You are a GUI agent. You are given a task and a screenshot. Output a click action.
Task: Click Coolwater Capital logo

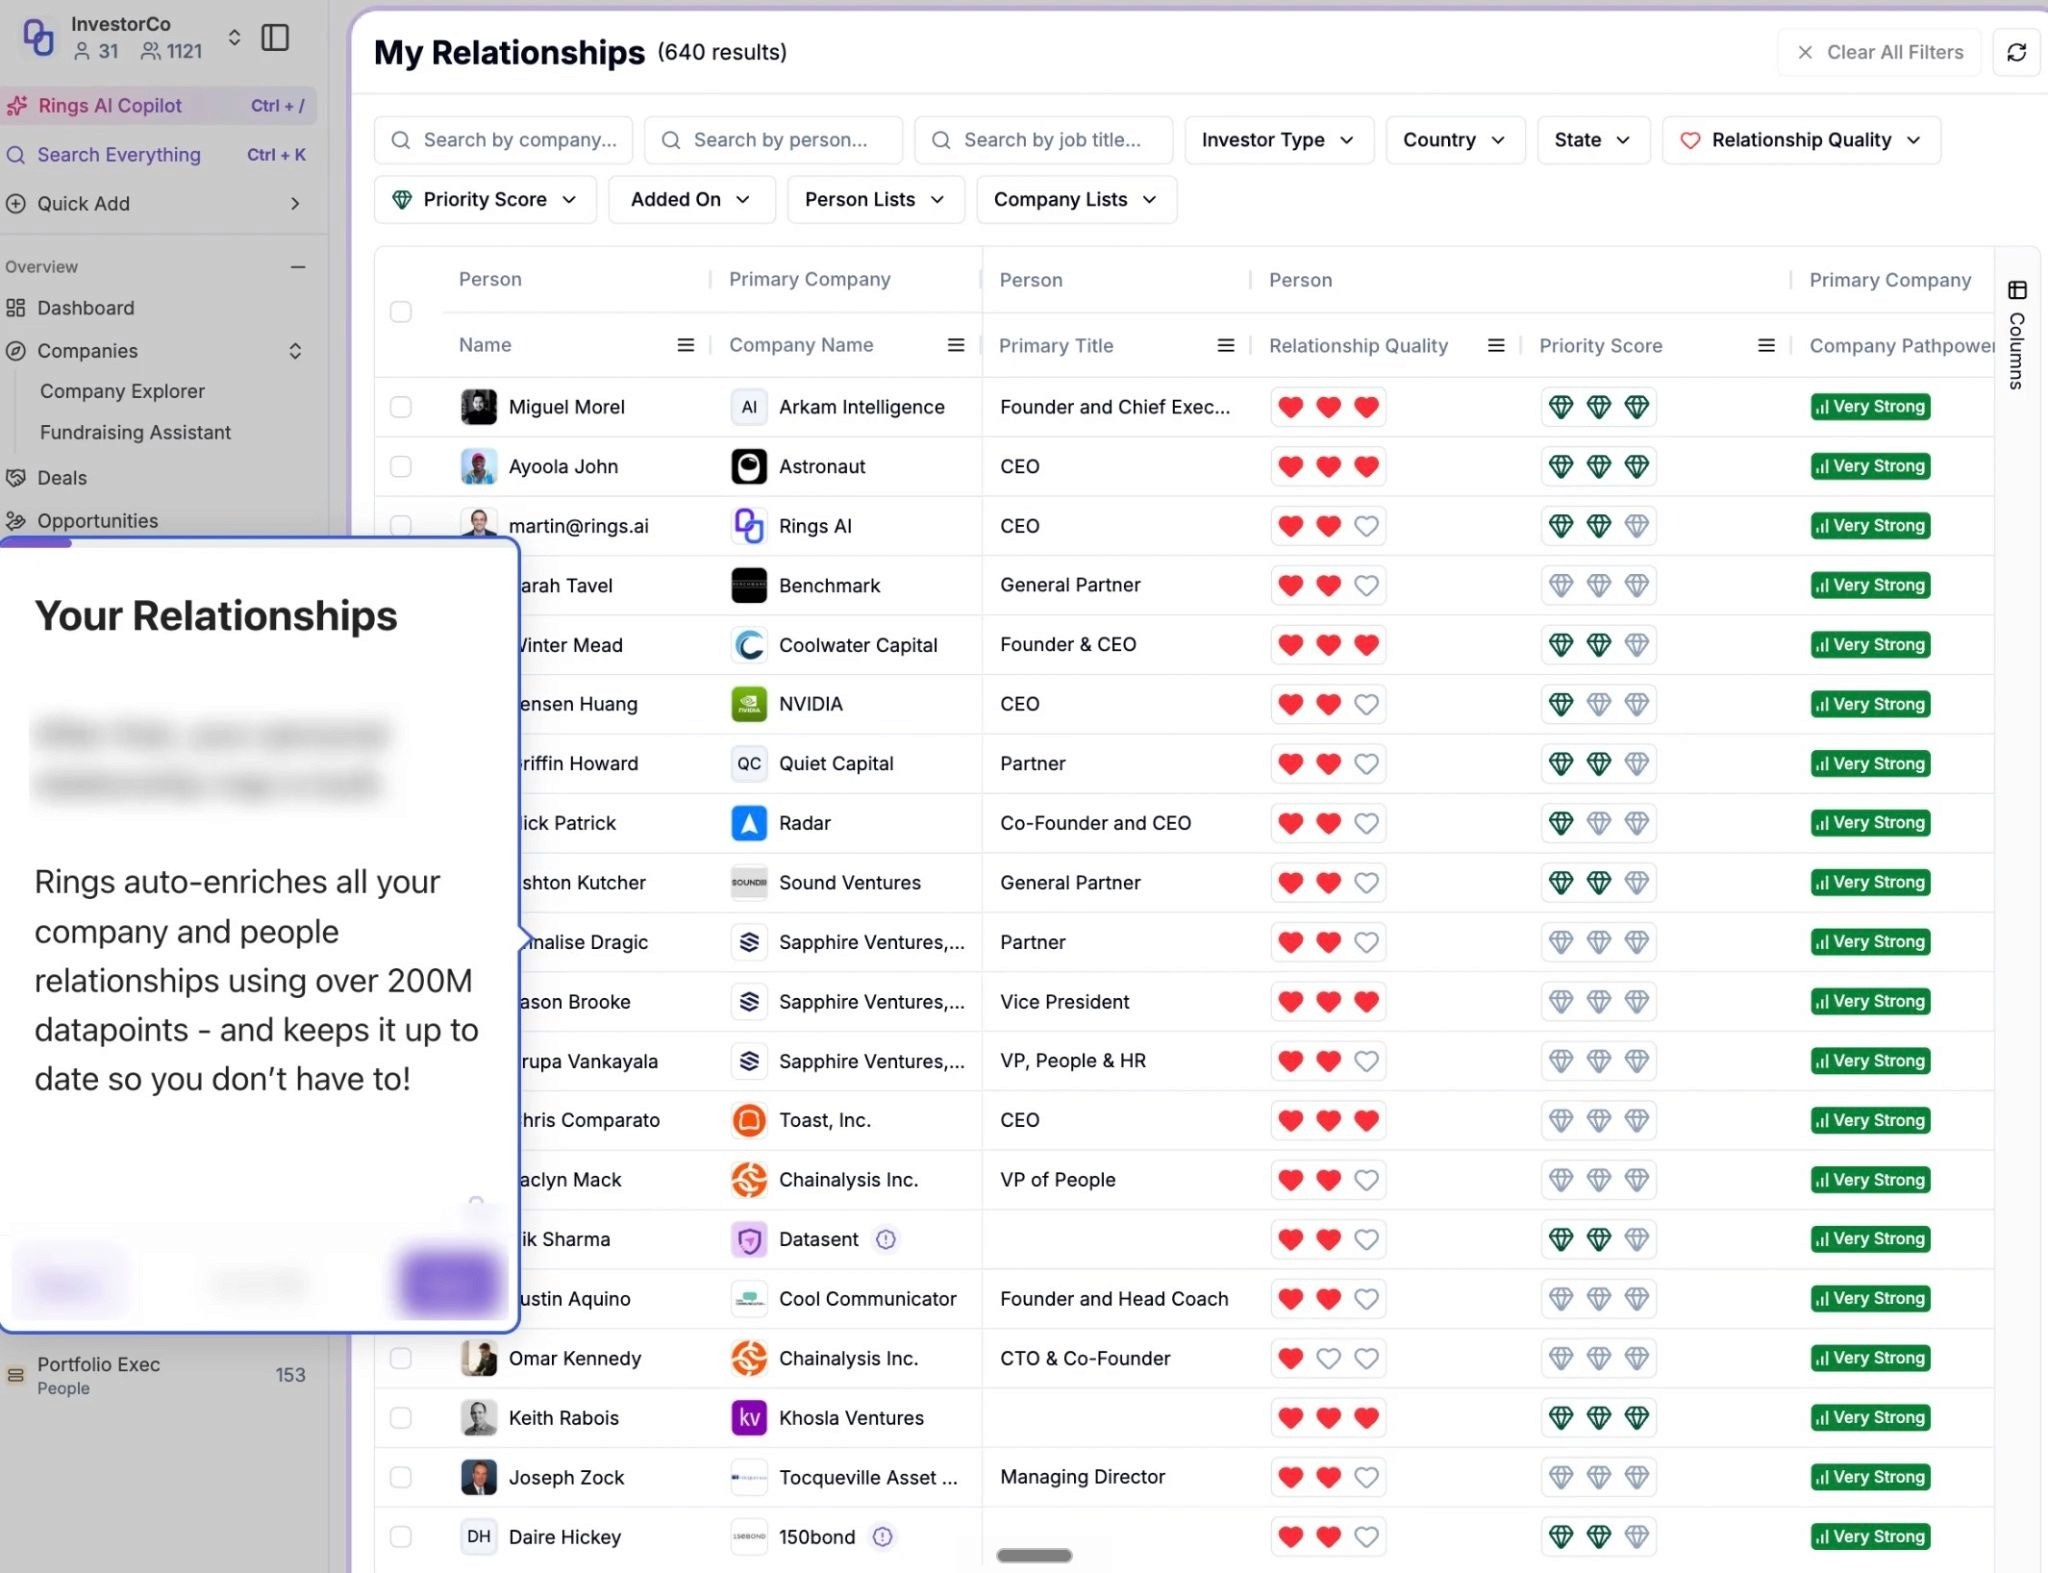click(x=749, y=645)
